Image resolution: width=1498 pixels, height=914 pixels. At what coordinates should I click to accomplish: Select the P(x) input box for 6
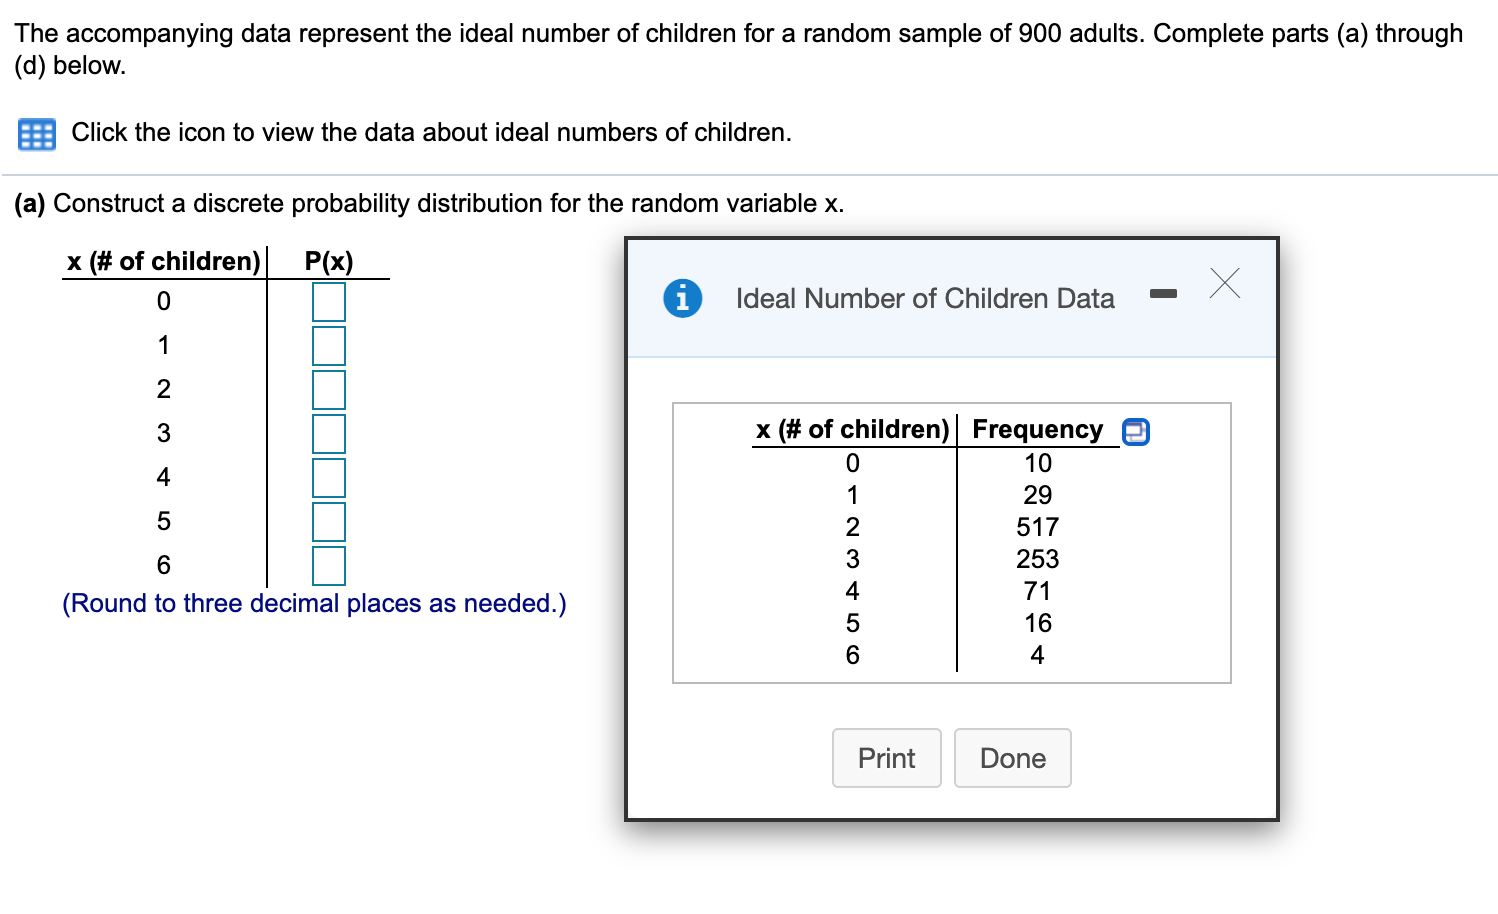328,565
